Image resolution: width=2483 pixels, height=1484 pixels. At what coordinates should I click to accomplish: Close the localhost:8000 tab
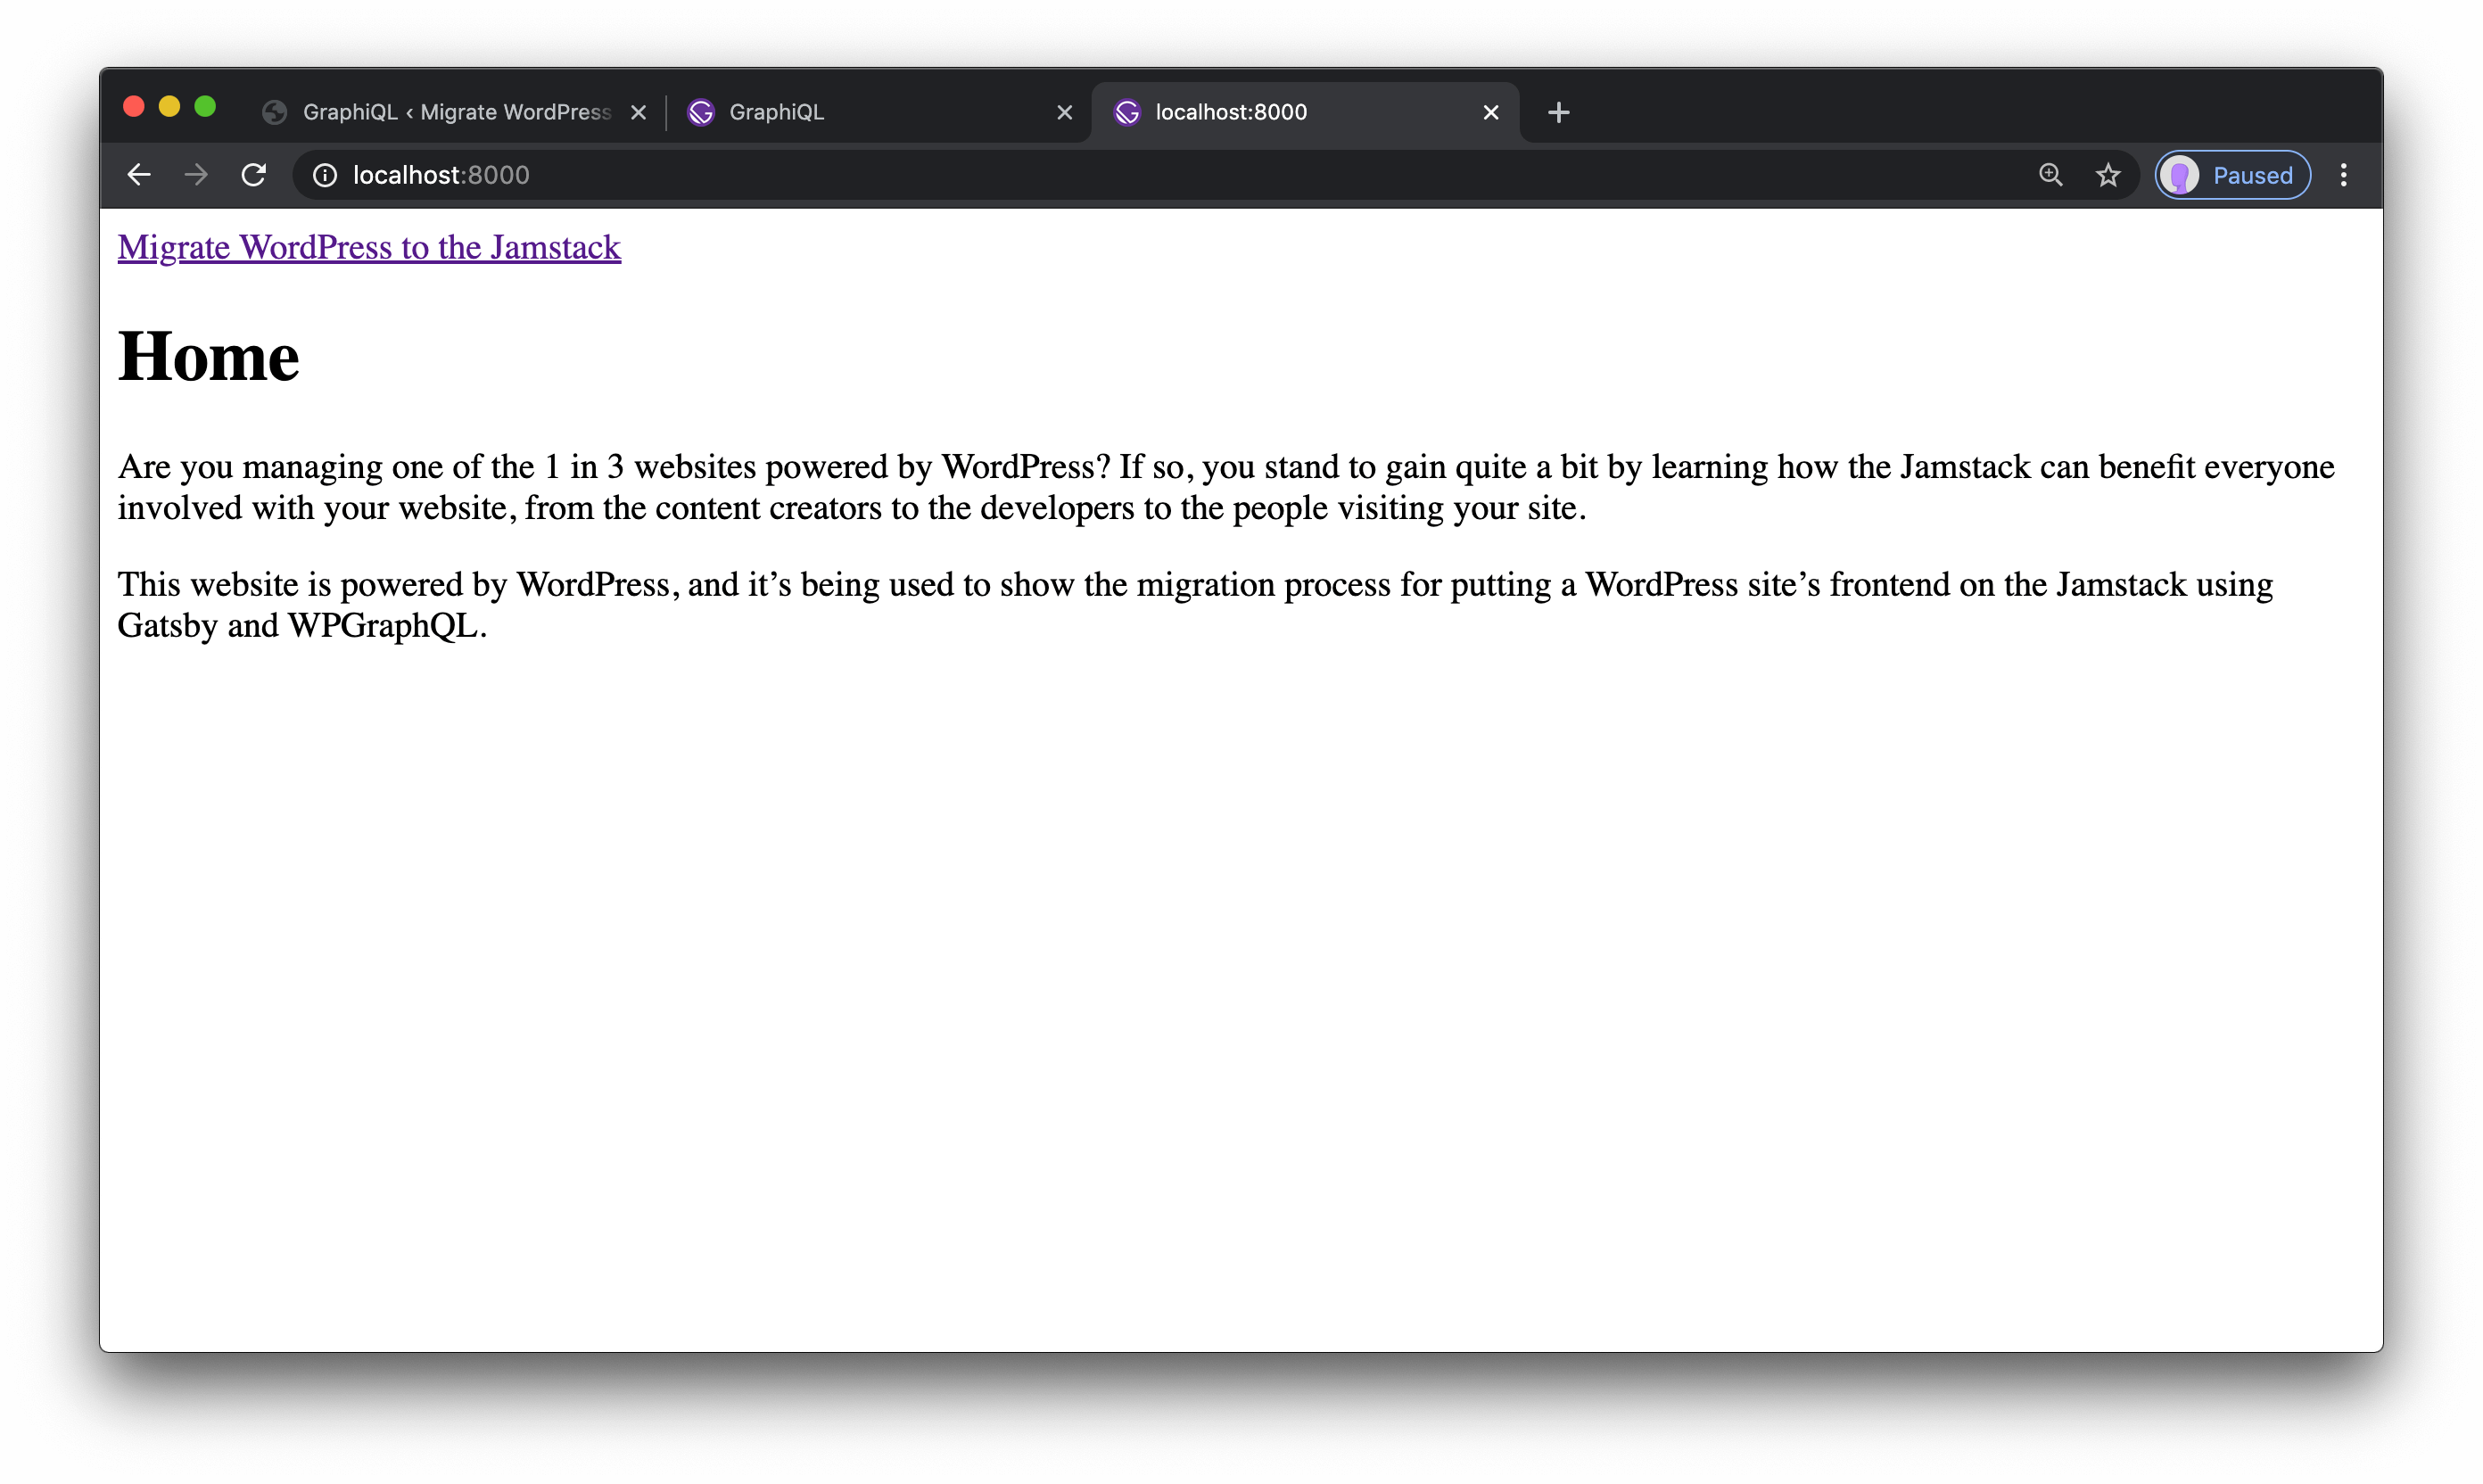click(1490, 112)
